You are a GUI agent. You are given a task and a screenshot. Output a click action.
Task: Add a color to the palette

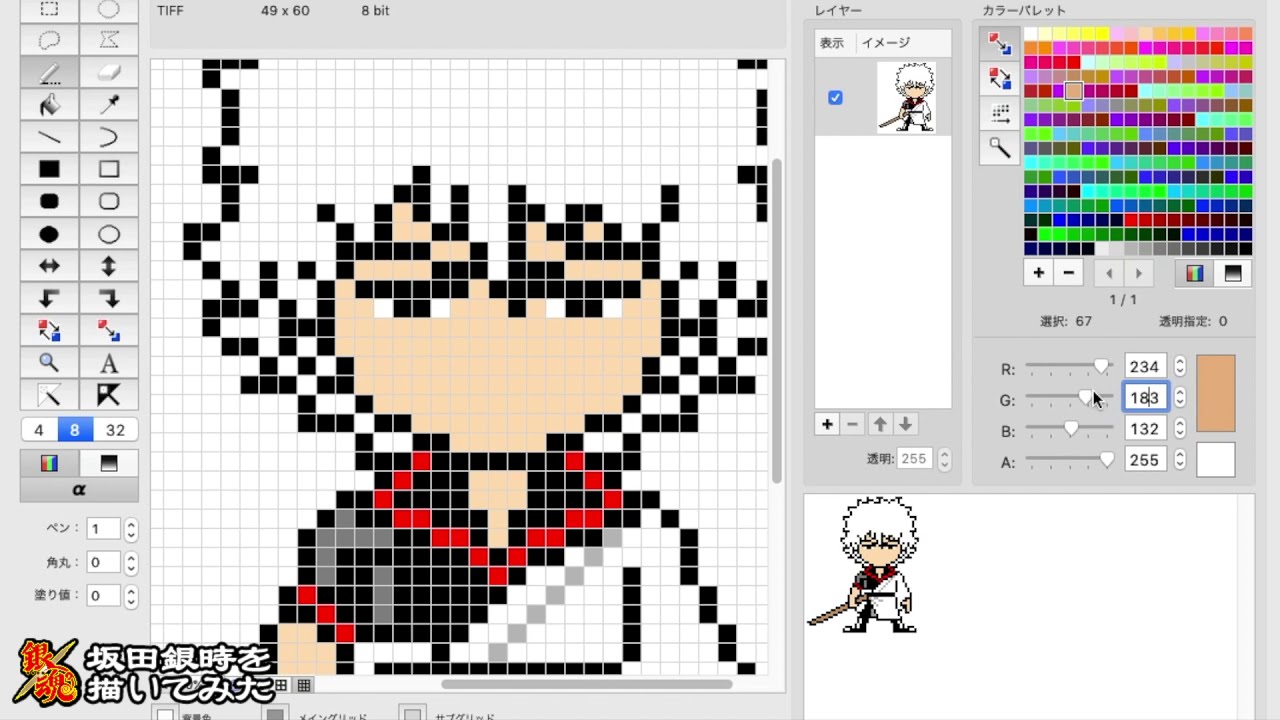1038,273
